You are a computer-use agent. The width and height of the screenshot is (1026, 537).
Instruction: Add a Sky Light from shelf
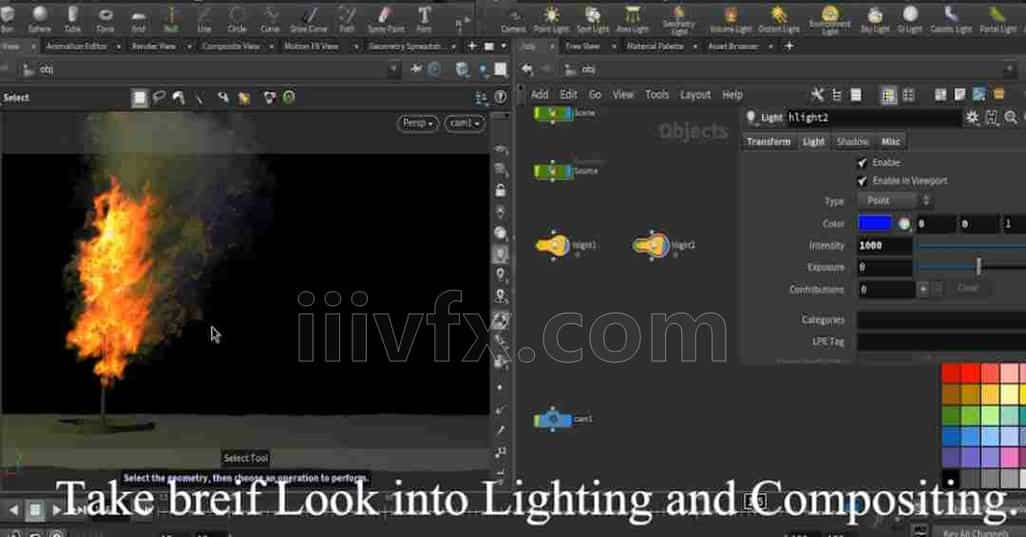click(875, 19)
